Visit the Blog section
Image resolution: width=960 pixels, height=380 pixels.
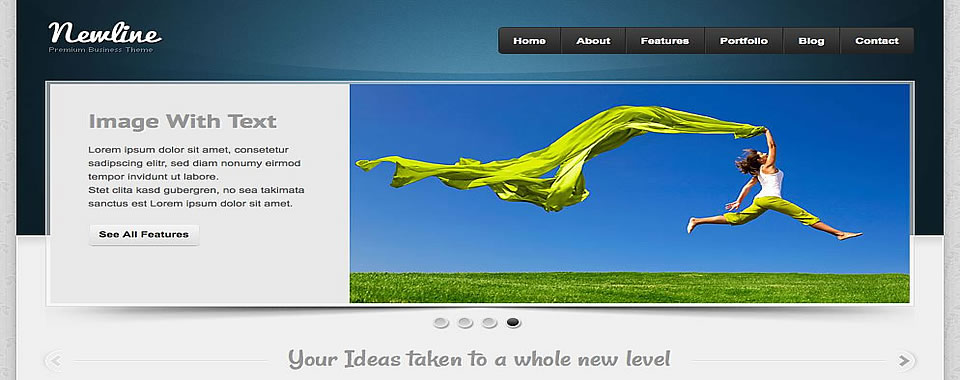coord(811,41)
